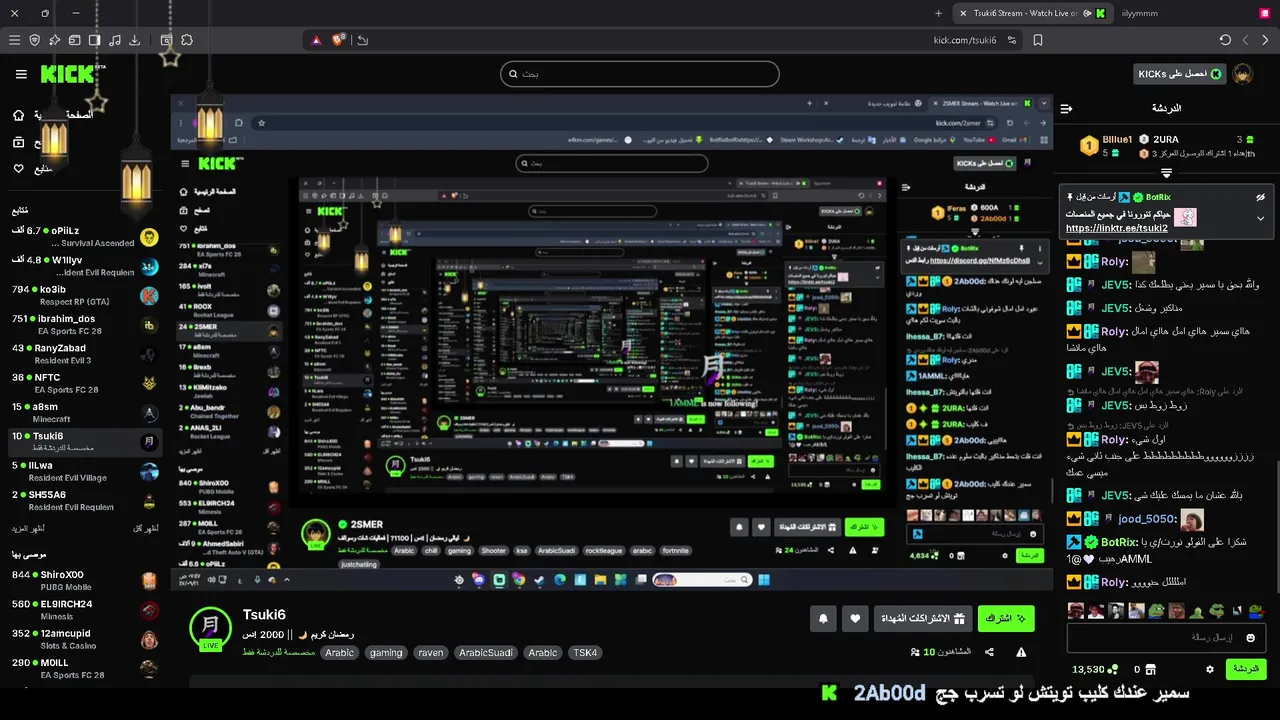Screen dimensions: 1280x720
Task: Click the kick.com/tsuki6 address bar
Action: pyautogui.click(x=965, y=40)
